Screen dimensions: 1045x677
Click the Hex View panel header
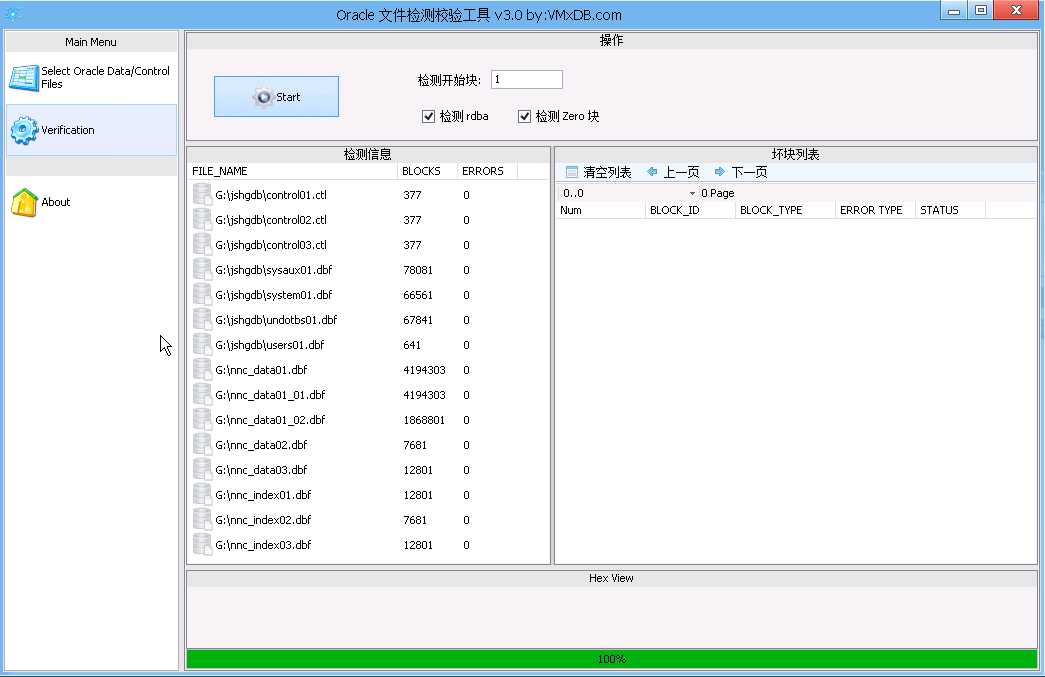click(611, 578)
